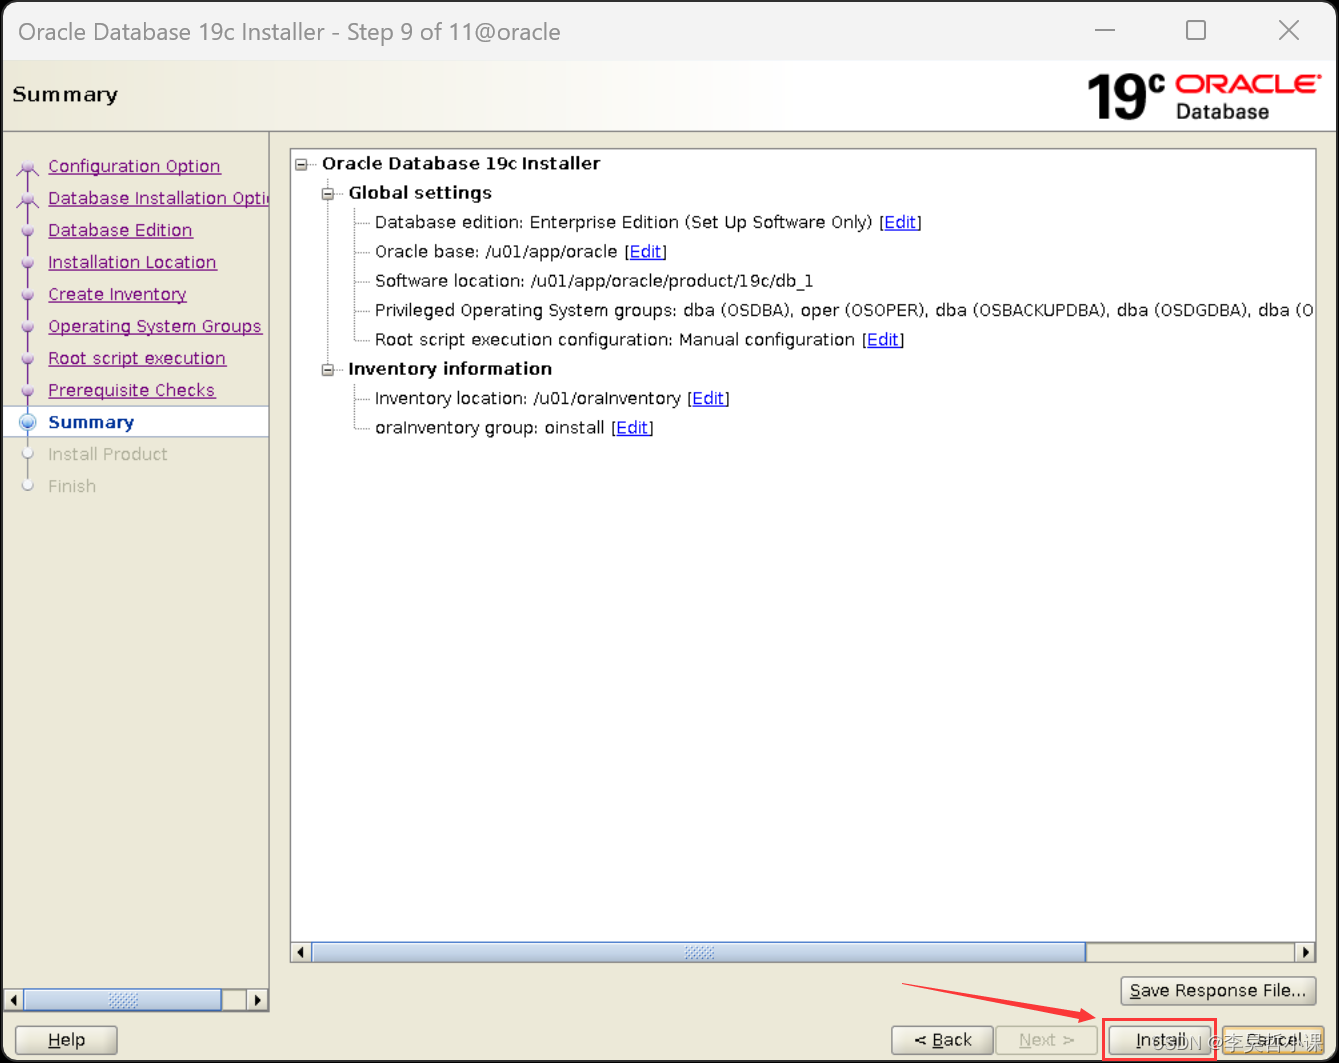Click the Summary step bullet icon

pyautogui.click(x=28, y=422)
